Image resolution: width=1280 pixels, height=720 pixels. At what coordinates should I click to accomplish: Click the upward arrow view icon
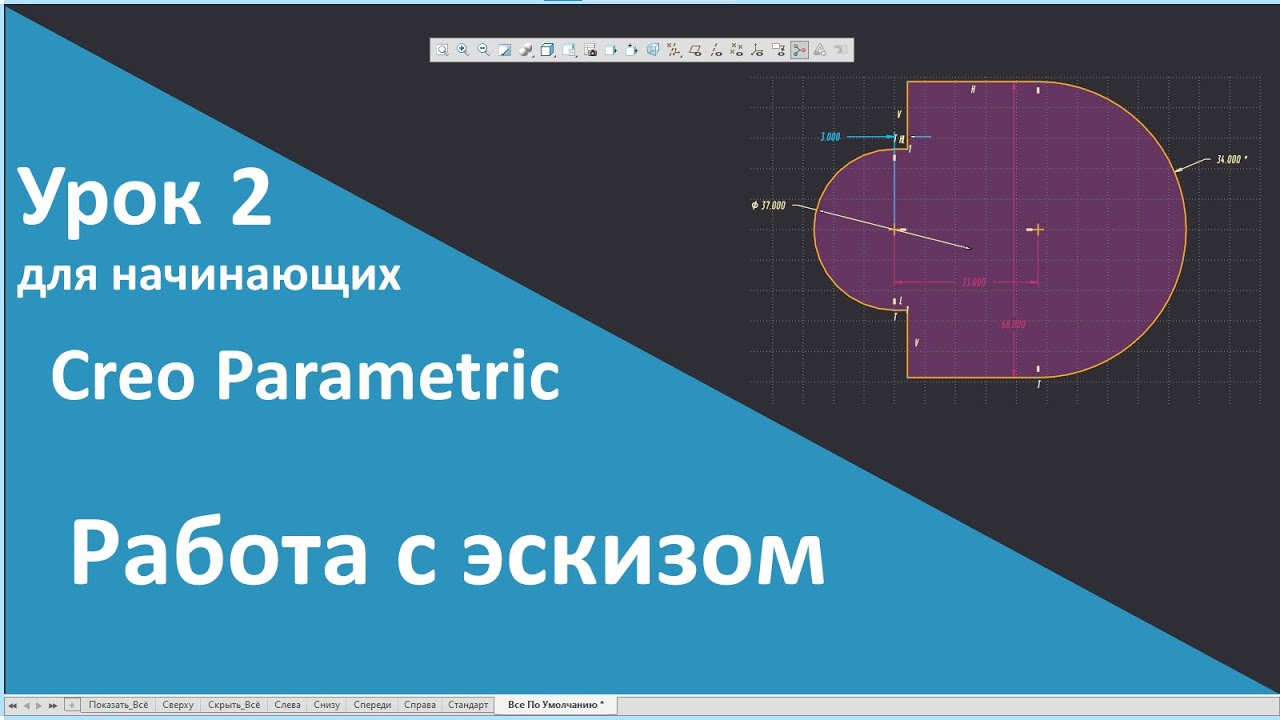coord(631,49)
